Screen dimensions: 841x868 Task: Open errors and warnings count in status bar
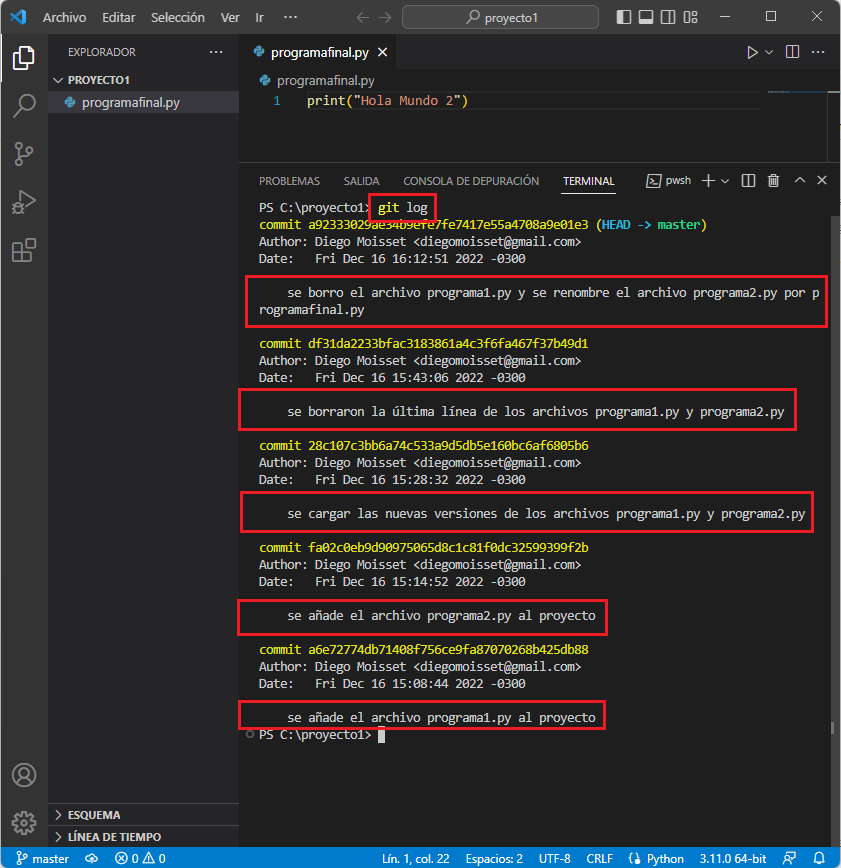[x=140, y=858]
